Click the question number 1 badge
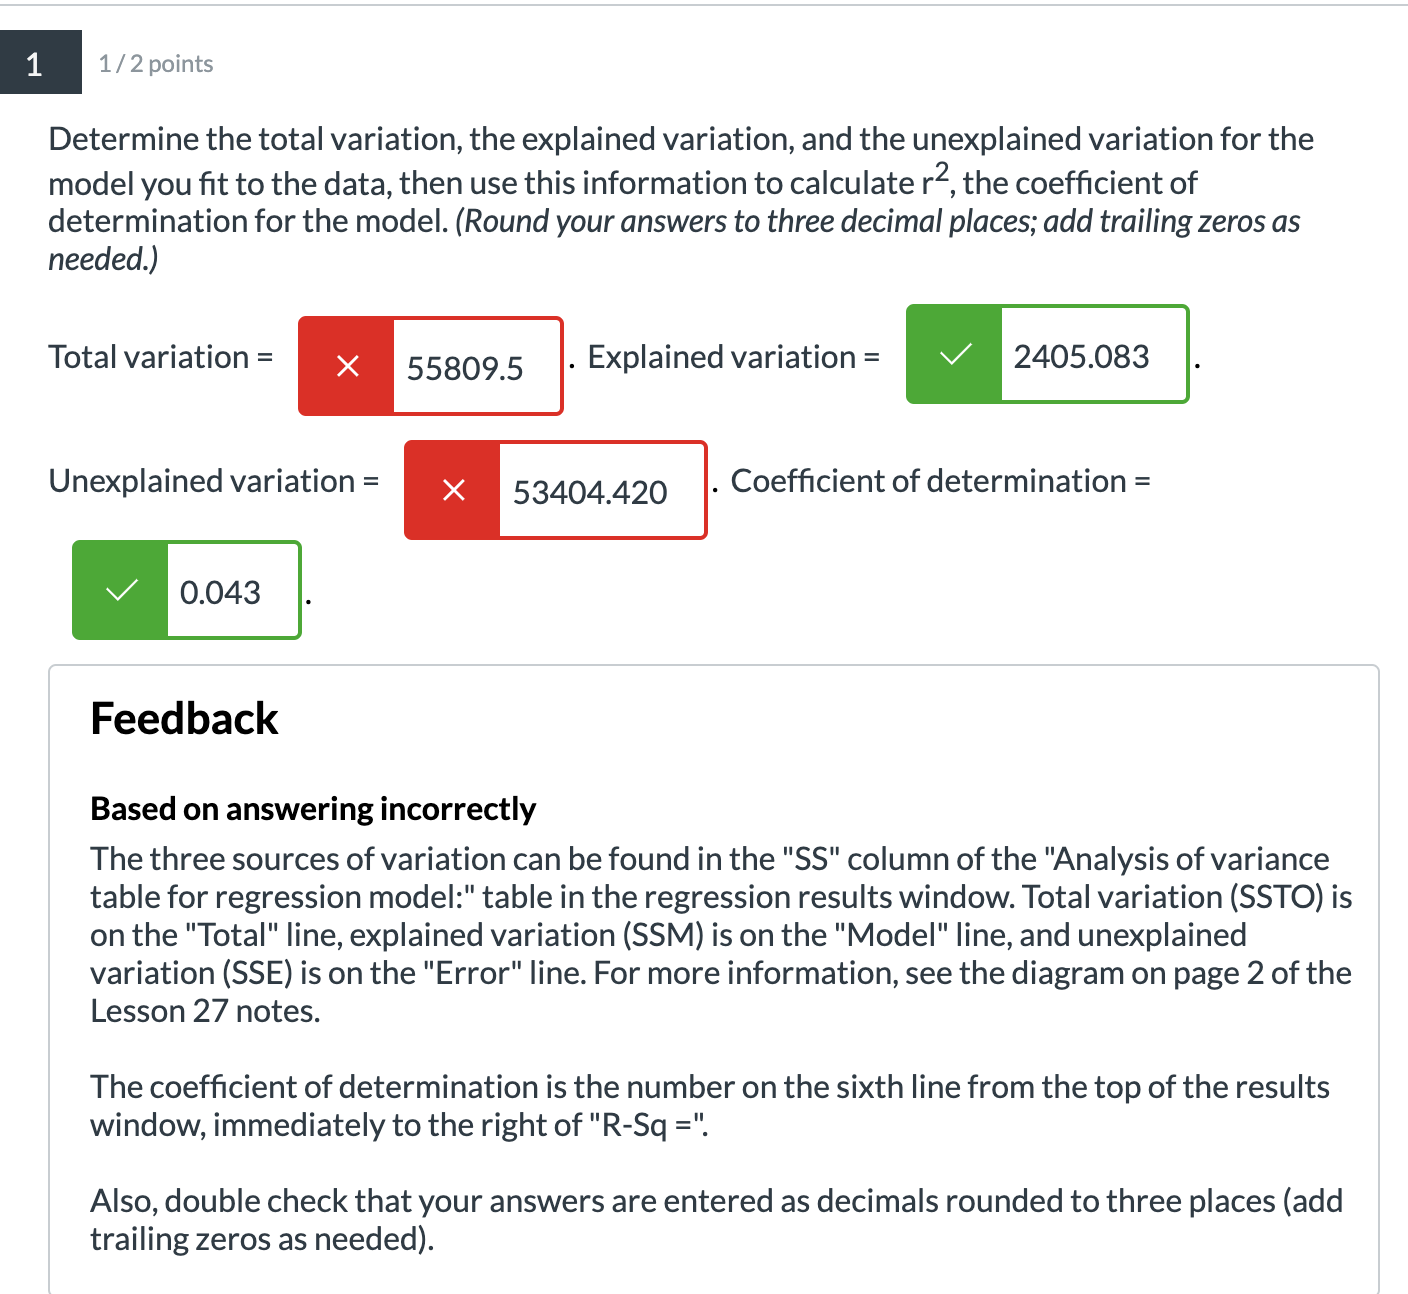 [41, 62]
